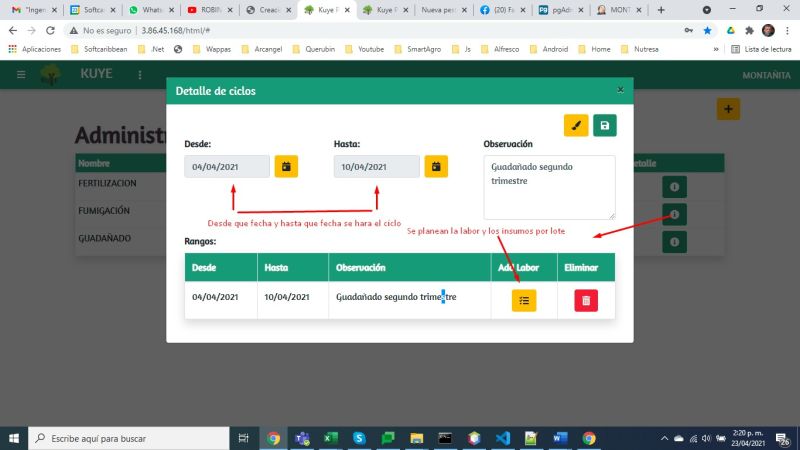Image resolution: width=800 pixels, height=450 pixels.
Task: Click the Observación text area
Action: point(548,187)
